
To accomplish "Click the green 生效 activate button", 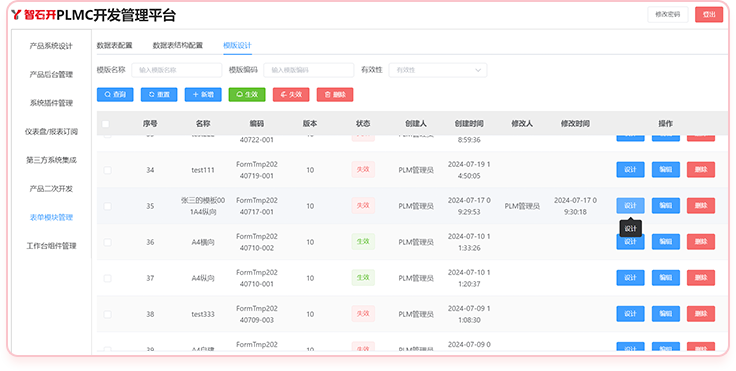I will 247,94.
